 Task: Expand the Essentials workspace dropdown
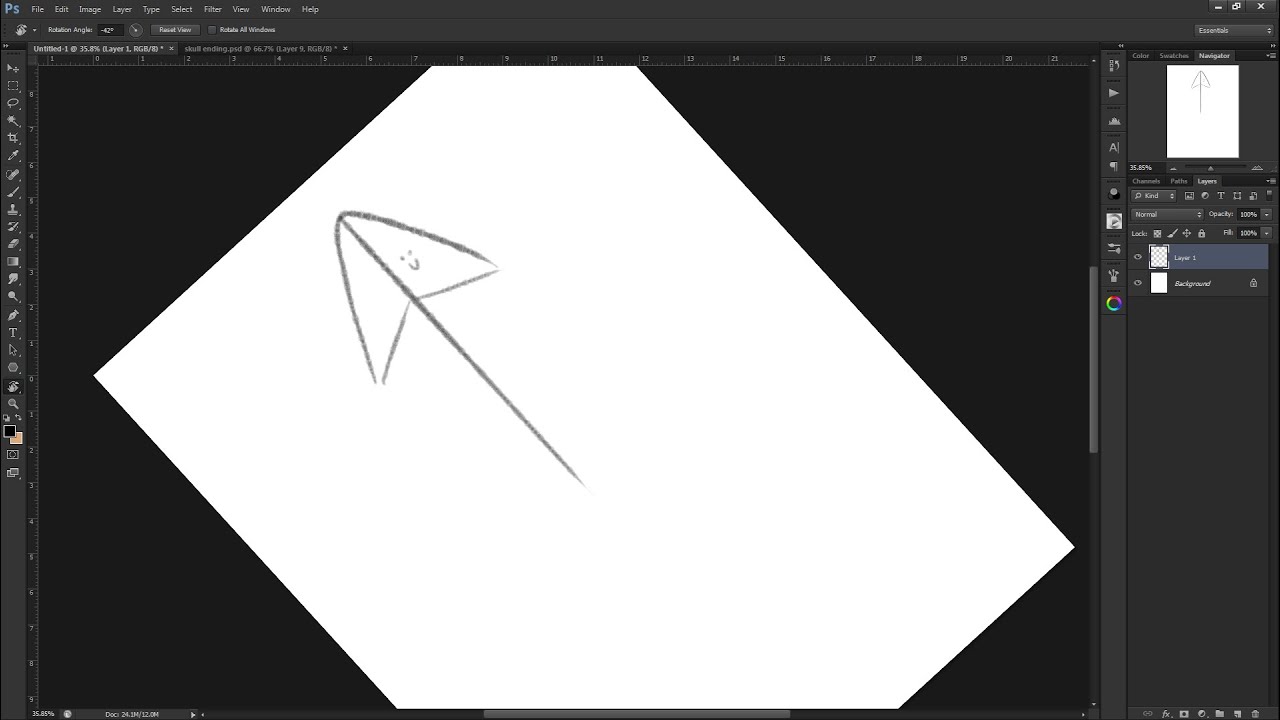(x=1235, y=30)
